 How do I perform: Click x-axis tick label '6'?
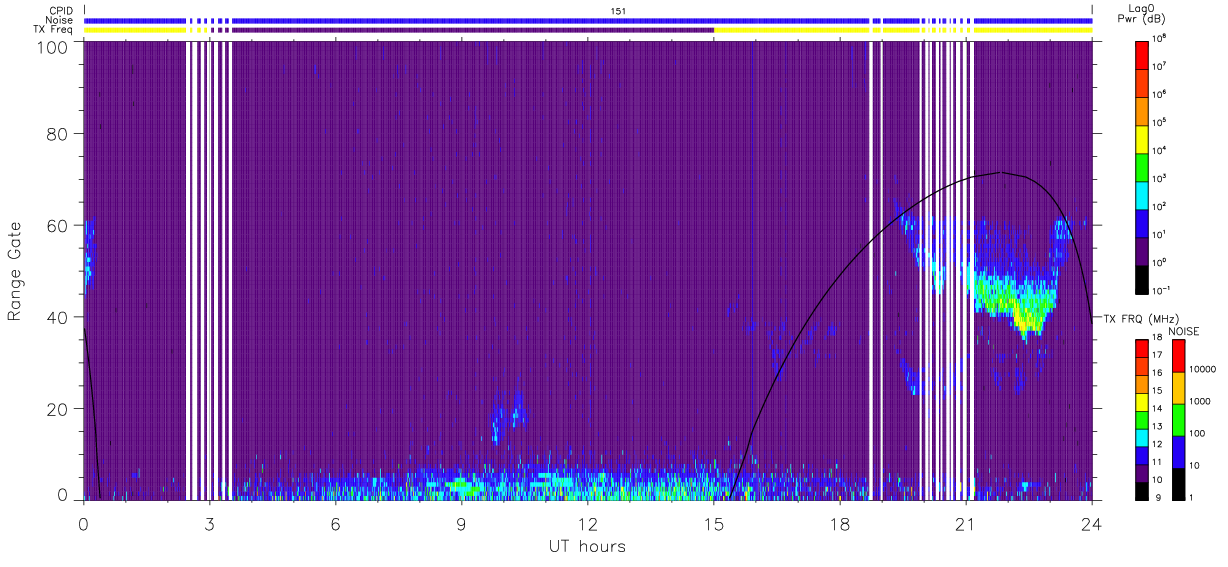tap(335, 524)
